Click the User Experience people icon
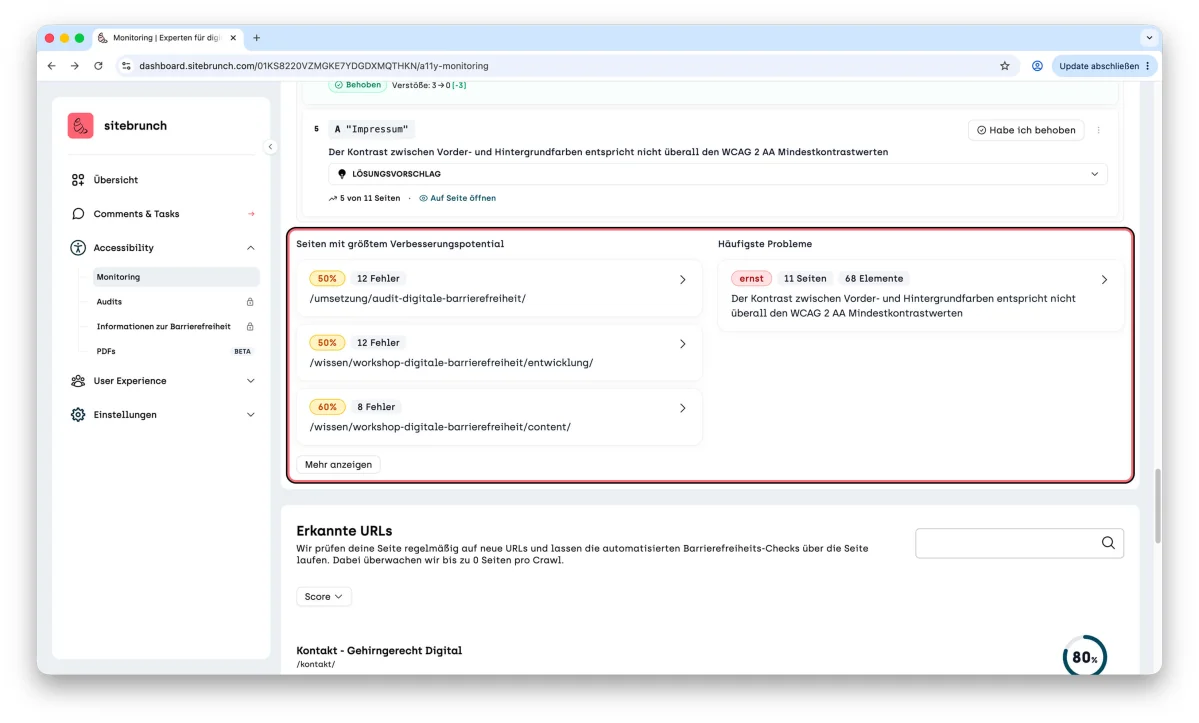This screenshot has height=723, width=1199. pyautogui.click(x=78, y=381)
